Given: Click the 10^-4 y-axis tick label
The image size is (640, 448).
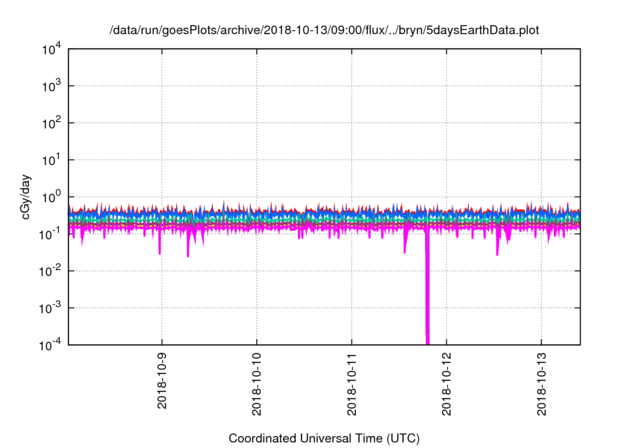Looking at the screenshot, I should [x=50, y=345].
